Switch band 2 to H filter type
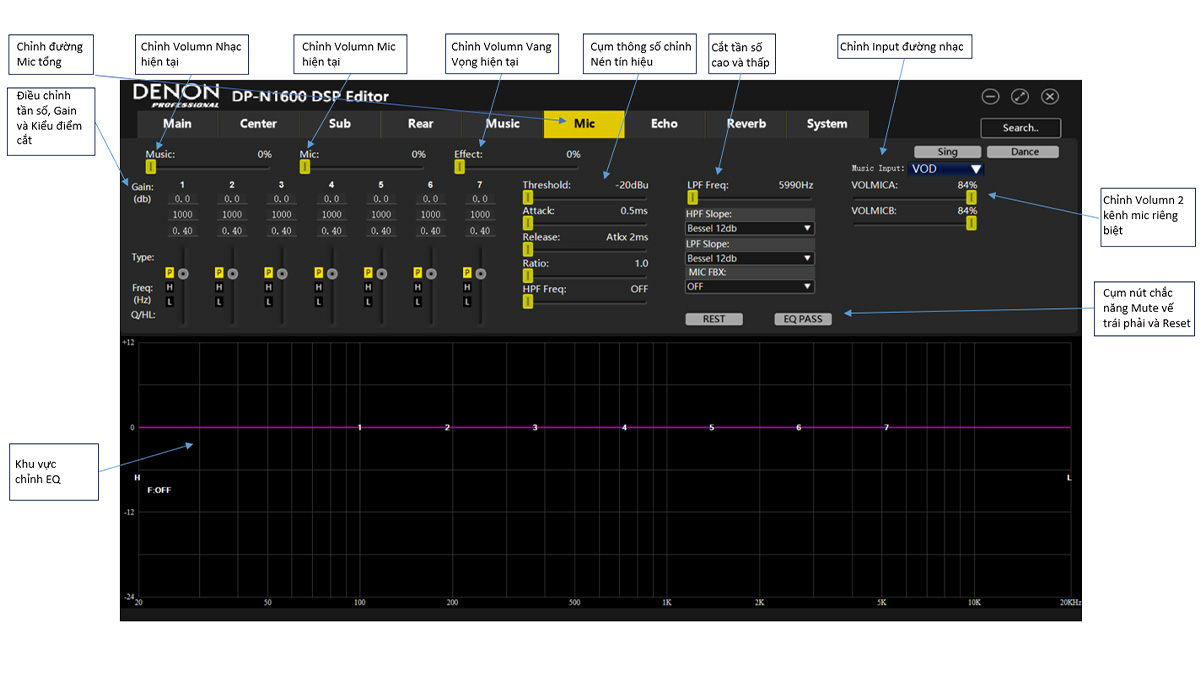Viewport: 1200px width, 686px height. (219, 287)
